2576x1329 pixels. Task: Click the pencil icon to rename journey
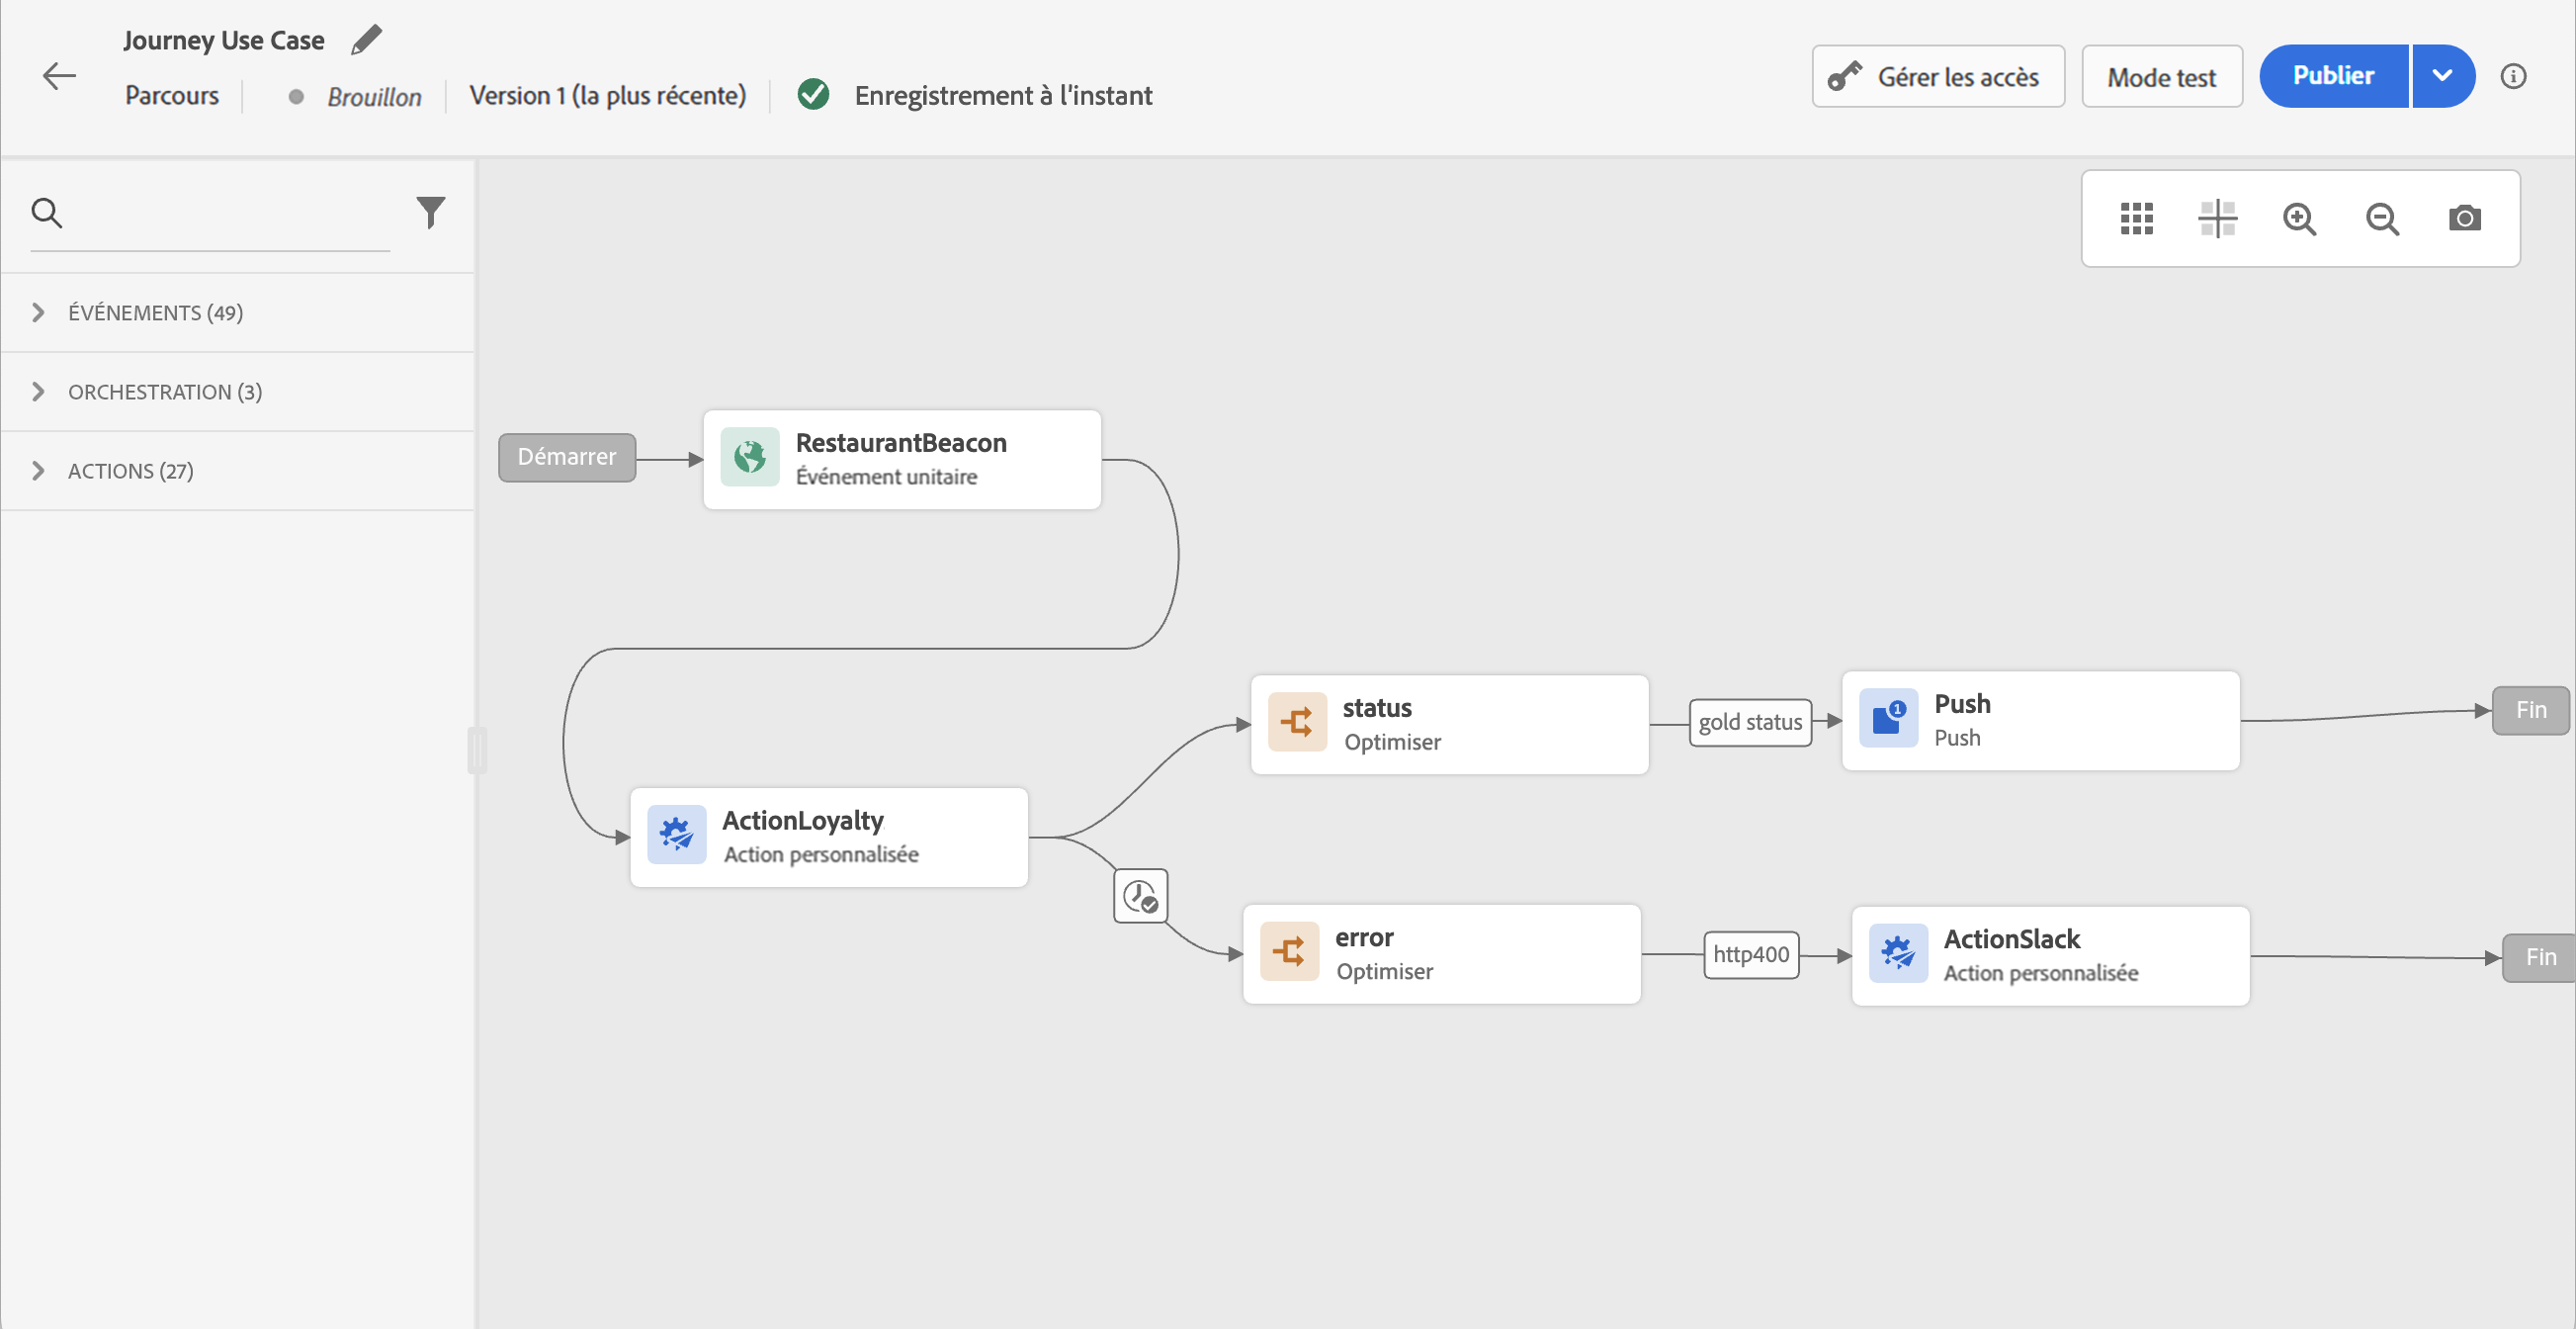(x=366, y=40)
